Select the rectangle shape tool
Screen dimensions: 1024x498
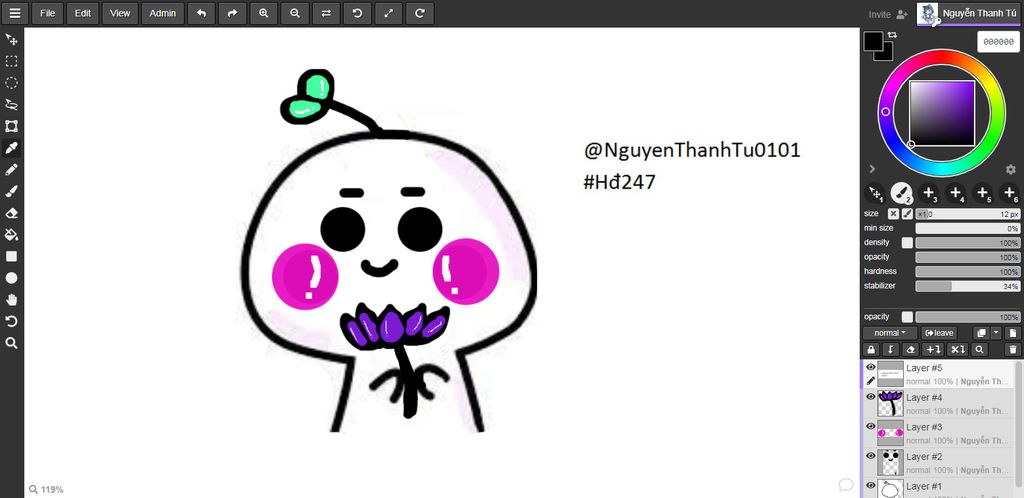[11, 257]
